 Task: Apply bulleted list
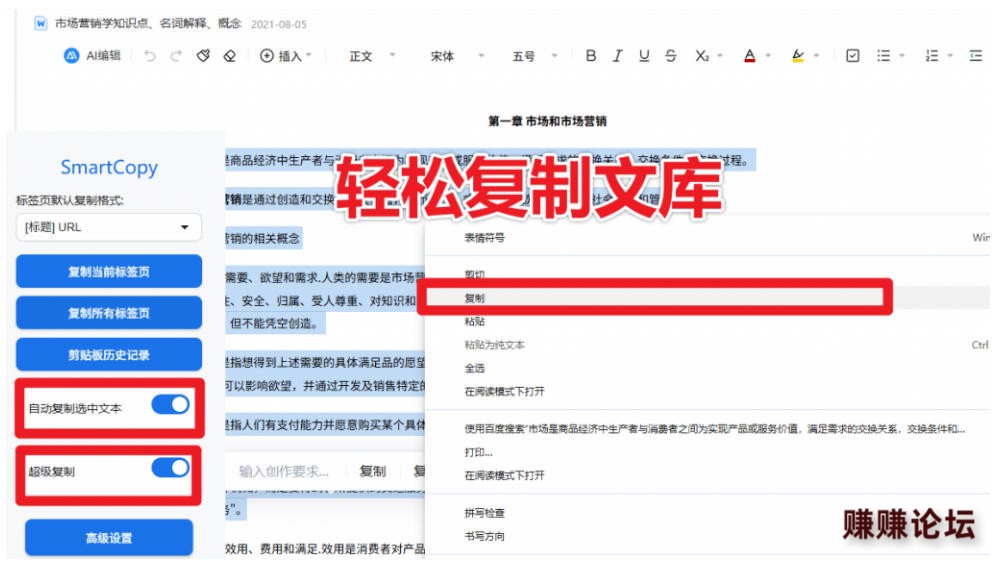tap(883, 56)
